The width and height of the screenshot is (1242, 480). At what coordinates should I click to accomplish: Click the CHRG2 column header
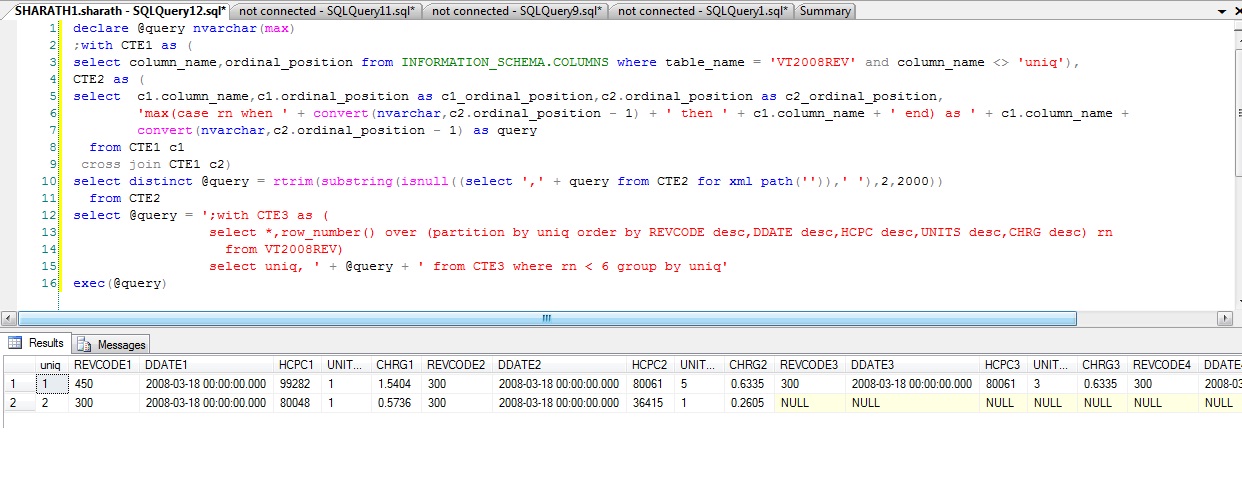[x=750, y=366]
